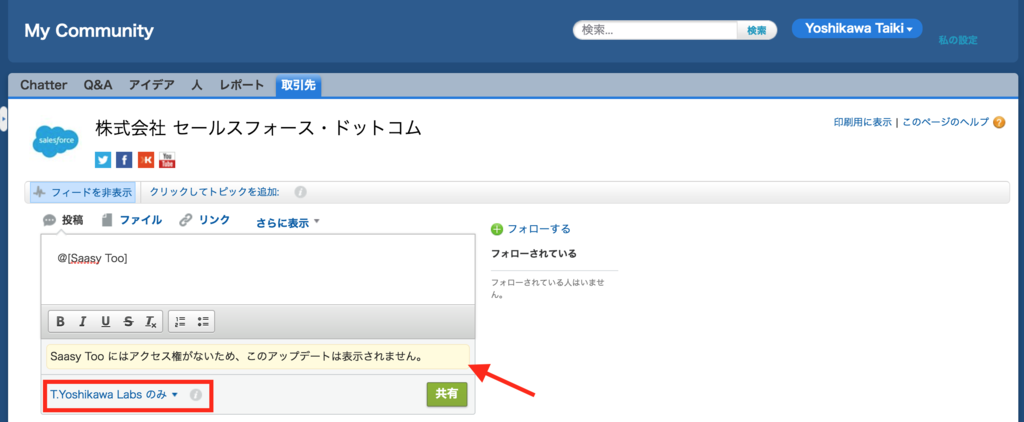Toggle フィードを非表示 feed button

tap(82, 193)
